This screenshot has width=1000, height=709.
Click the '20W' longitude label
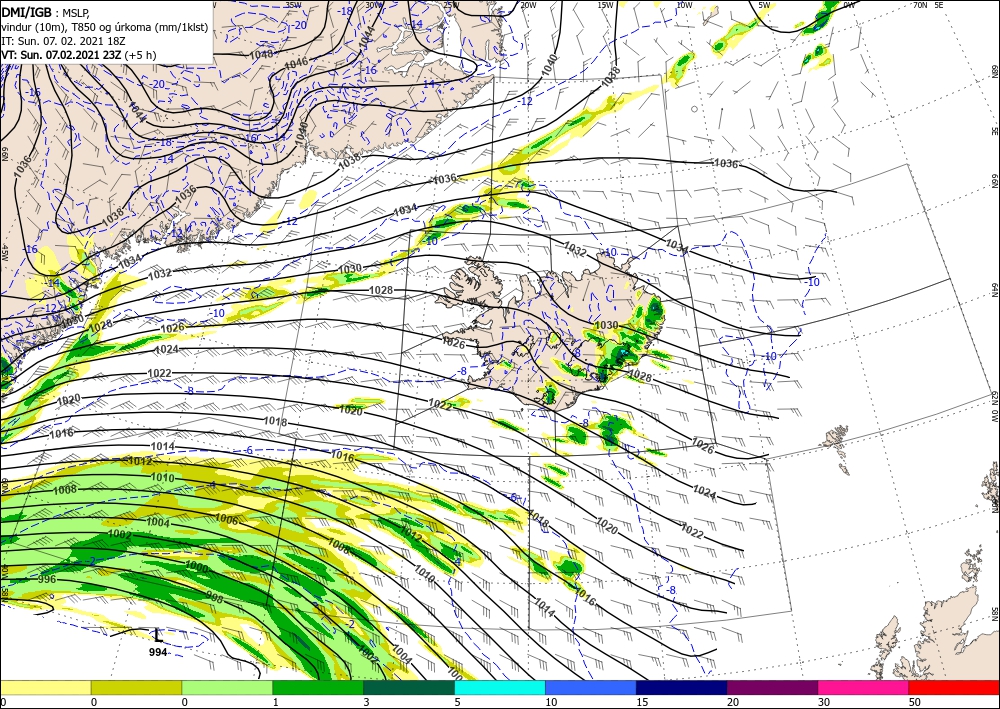[x=528, y=5]
